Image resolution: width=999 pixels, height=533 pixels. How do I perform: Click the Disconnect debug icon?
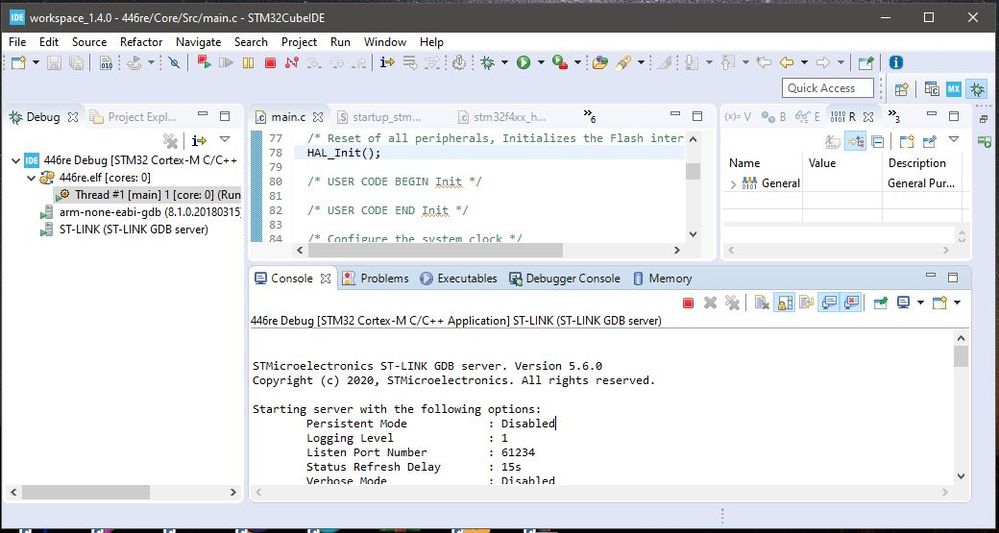(x=292, y=62)
